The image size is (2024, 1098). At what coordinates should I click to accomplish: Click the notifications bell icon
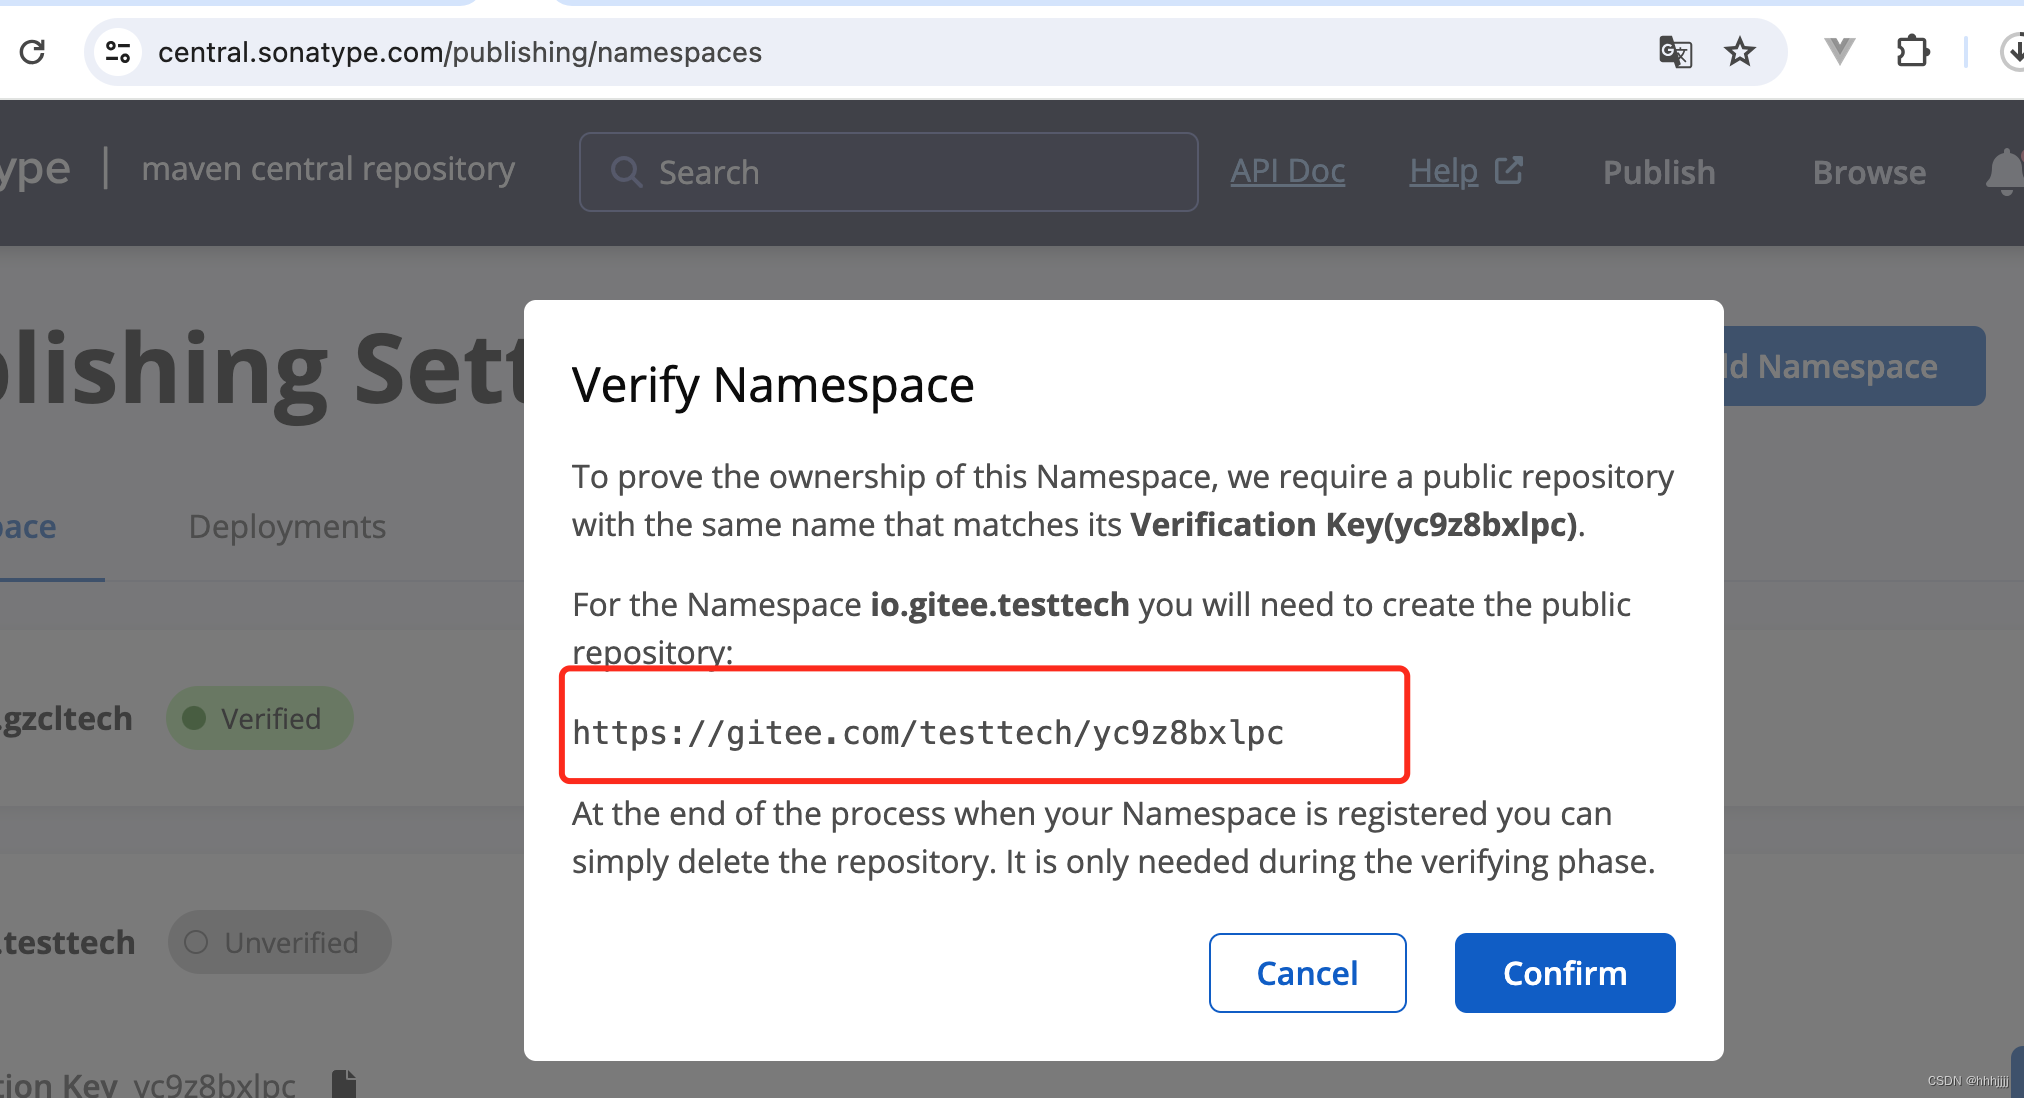point(2004,172)
